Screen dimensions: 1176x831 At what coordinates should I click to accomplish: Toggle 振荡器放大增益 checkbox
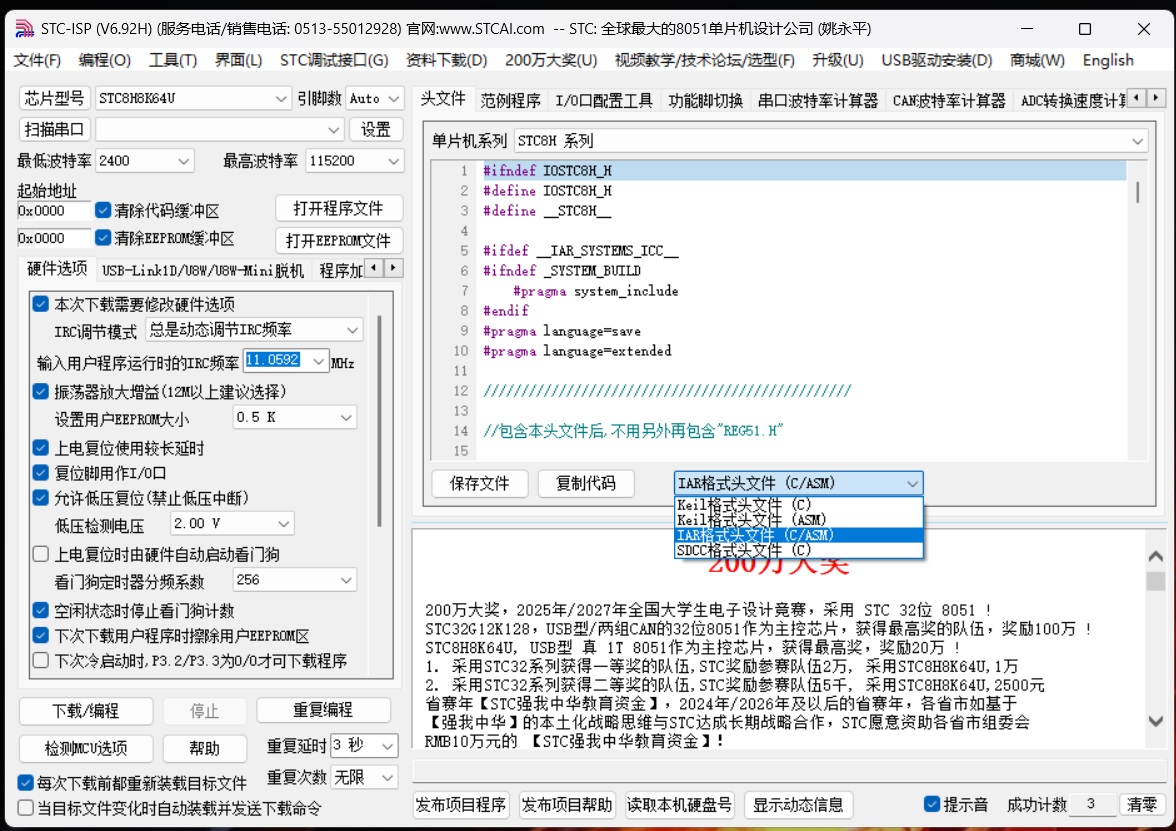click(x=40, y=392)
